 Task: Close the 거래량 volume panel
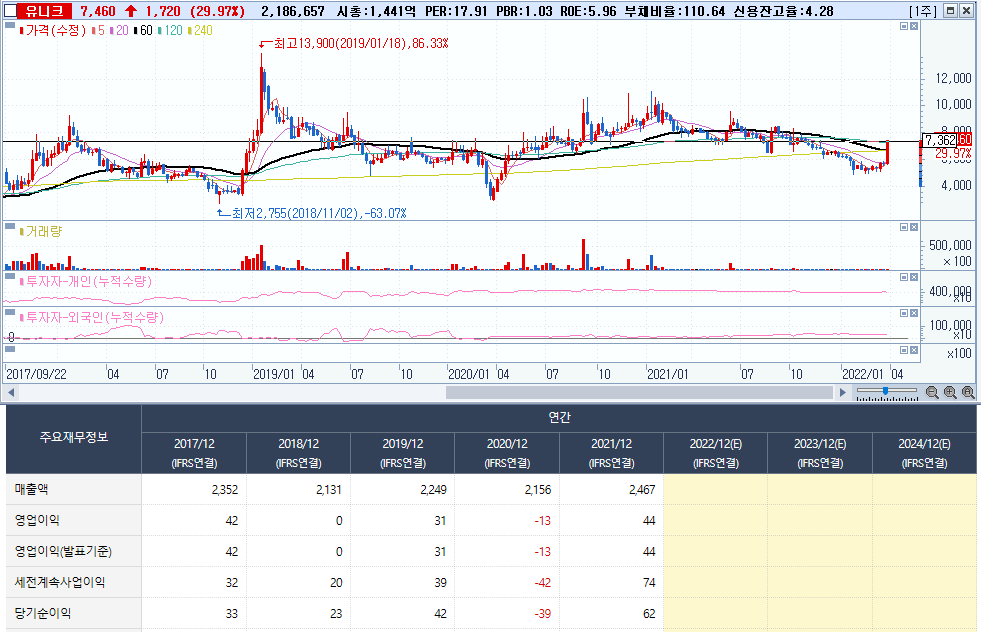(x=914, y=227)
